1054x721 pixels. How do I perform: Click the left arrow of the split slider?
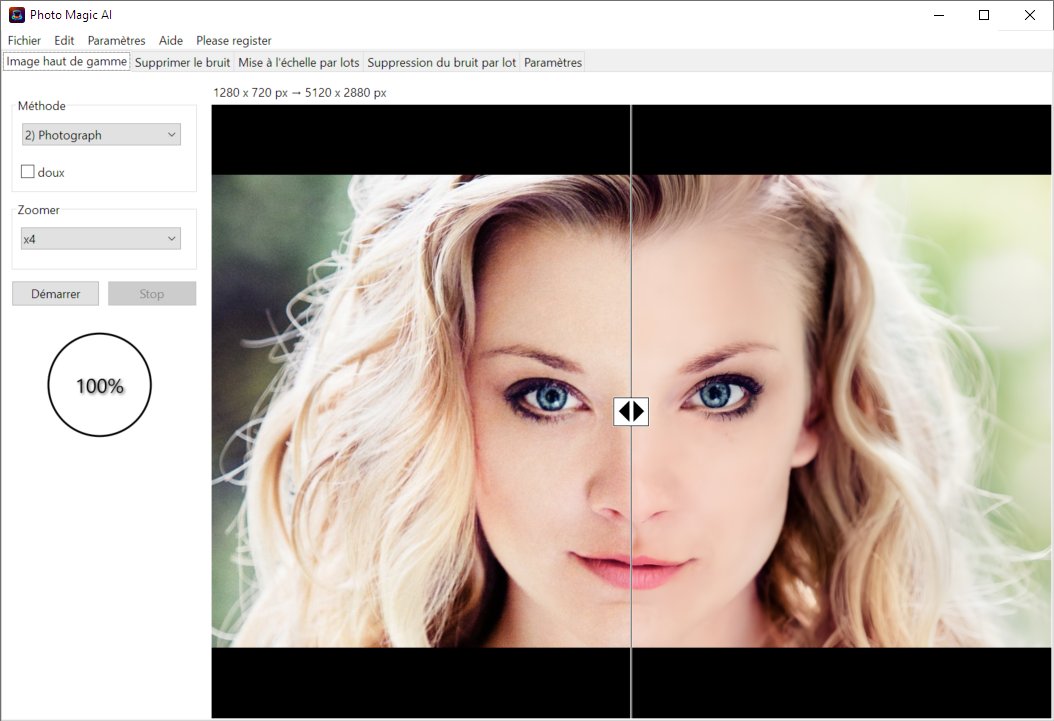tap(623, 411)
